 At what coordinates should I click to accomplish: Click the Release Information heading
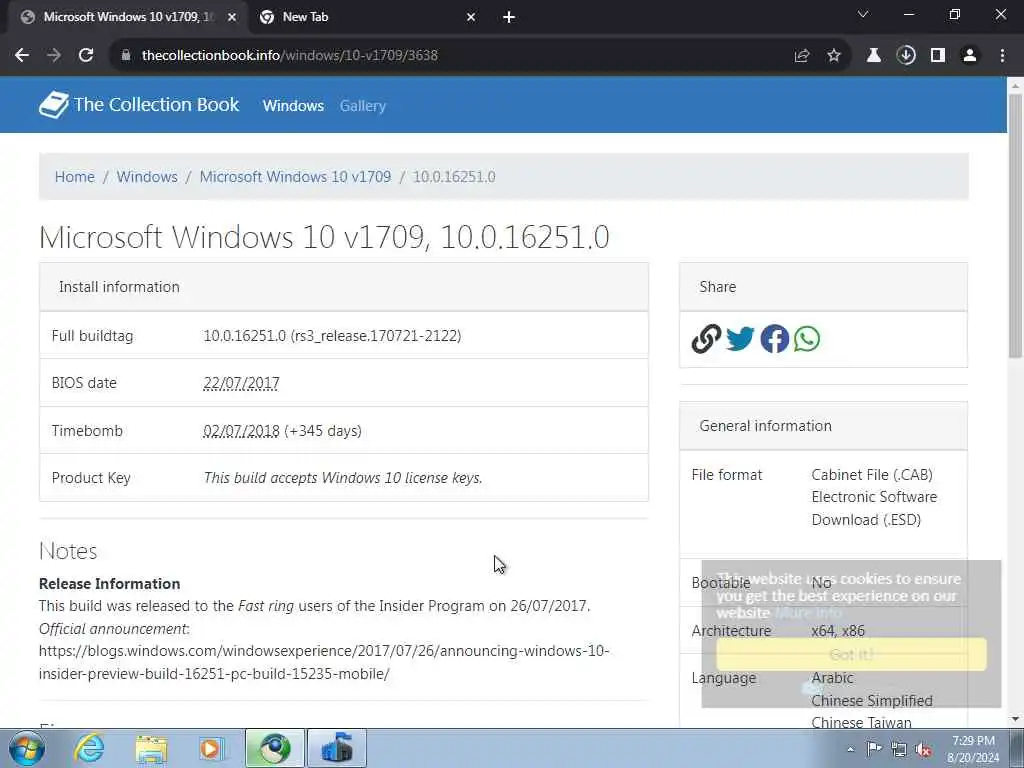coord(110,584)
